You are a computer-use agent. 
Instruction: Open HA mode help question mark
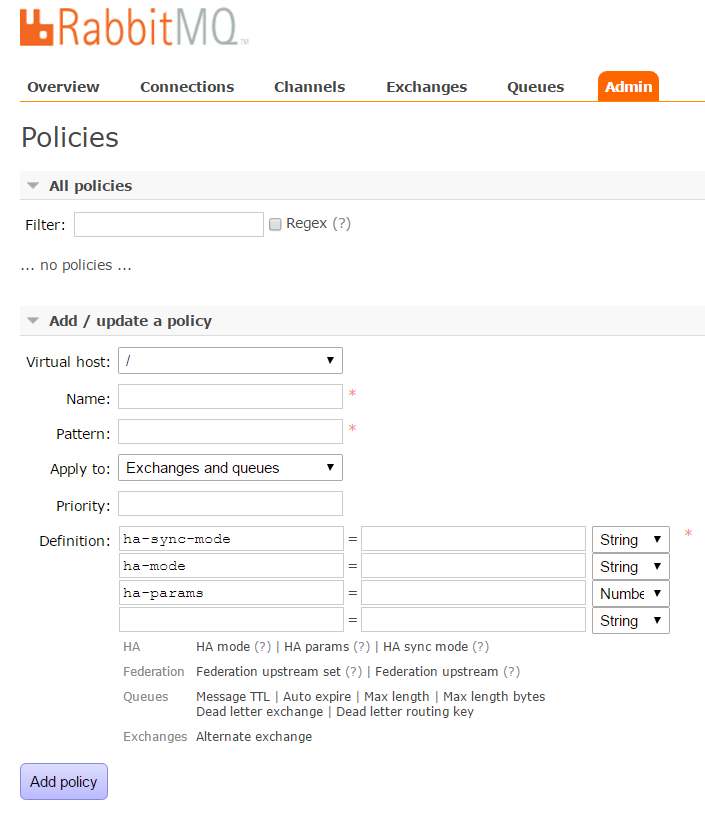[263, 647]
